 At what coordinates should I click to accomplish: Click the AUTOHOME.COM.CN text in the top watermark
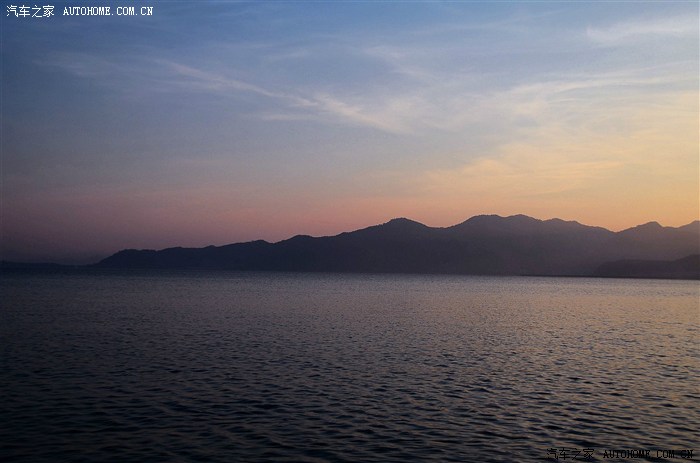108,11
